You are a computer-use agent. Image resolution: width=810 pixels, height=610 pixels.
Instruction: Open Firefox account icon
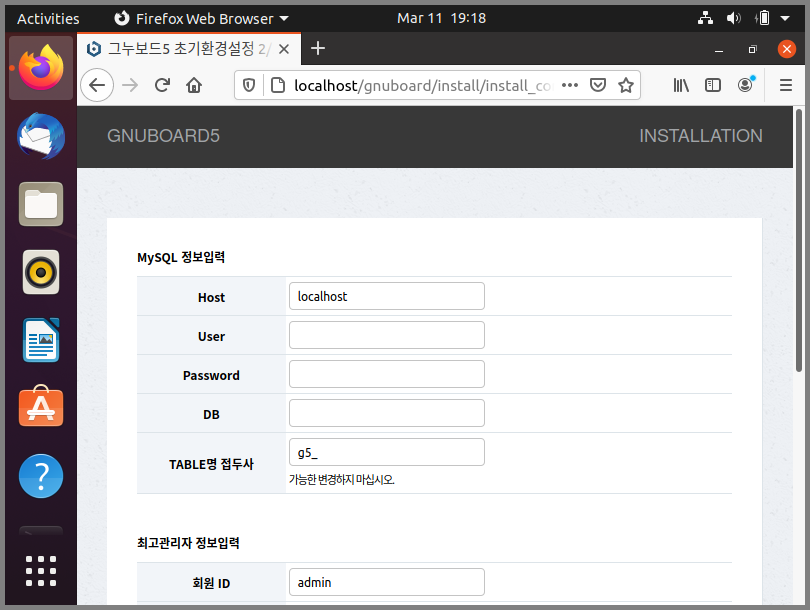click(x=745, y=84)
